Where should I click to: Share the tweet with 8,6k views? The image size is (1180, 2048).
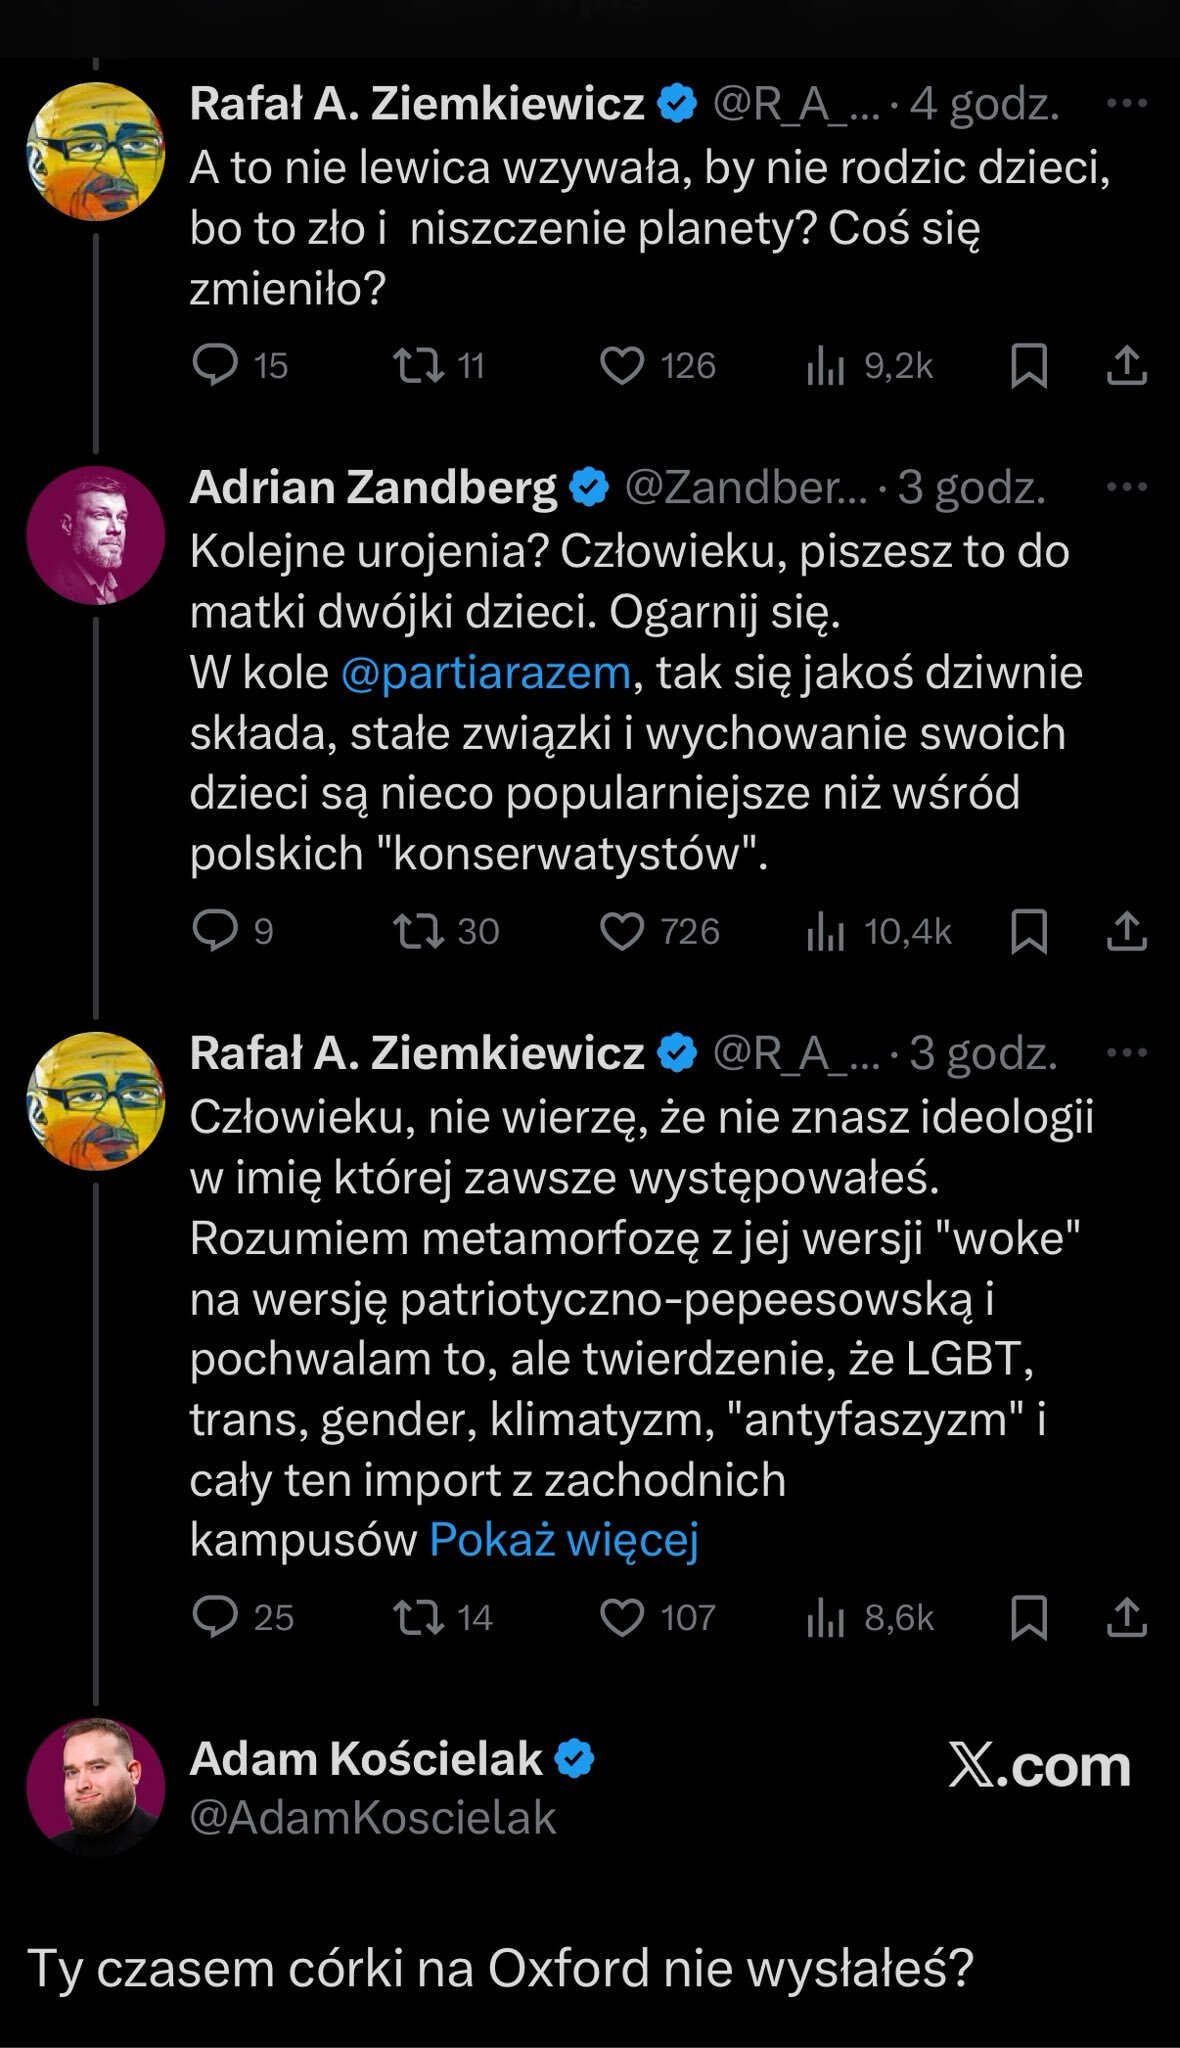1126,1618
